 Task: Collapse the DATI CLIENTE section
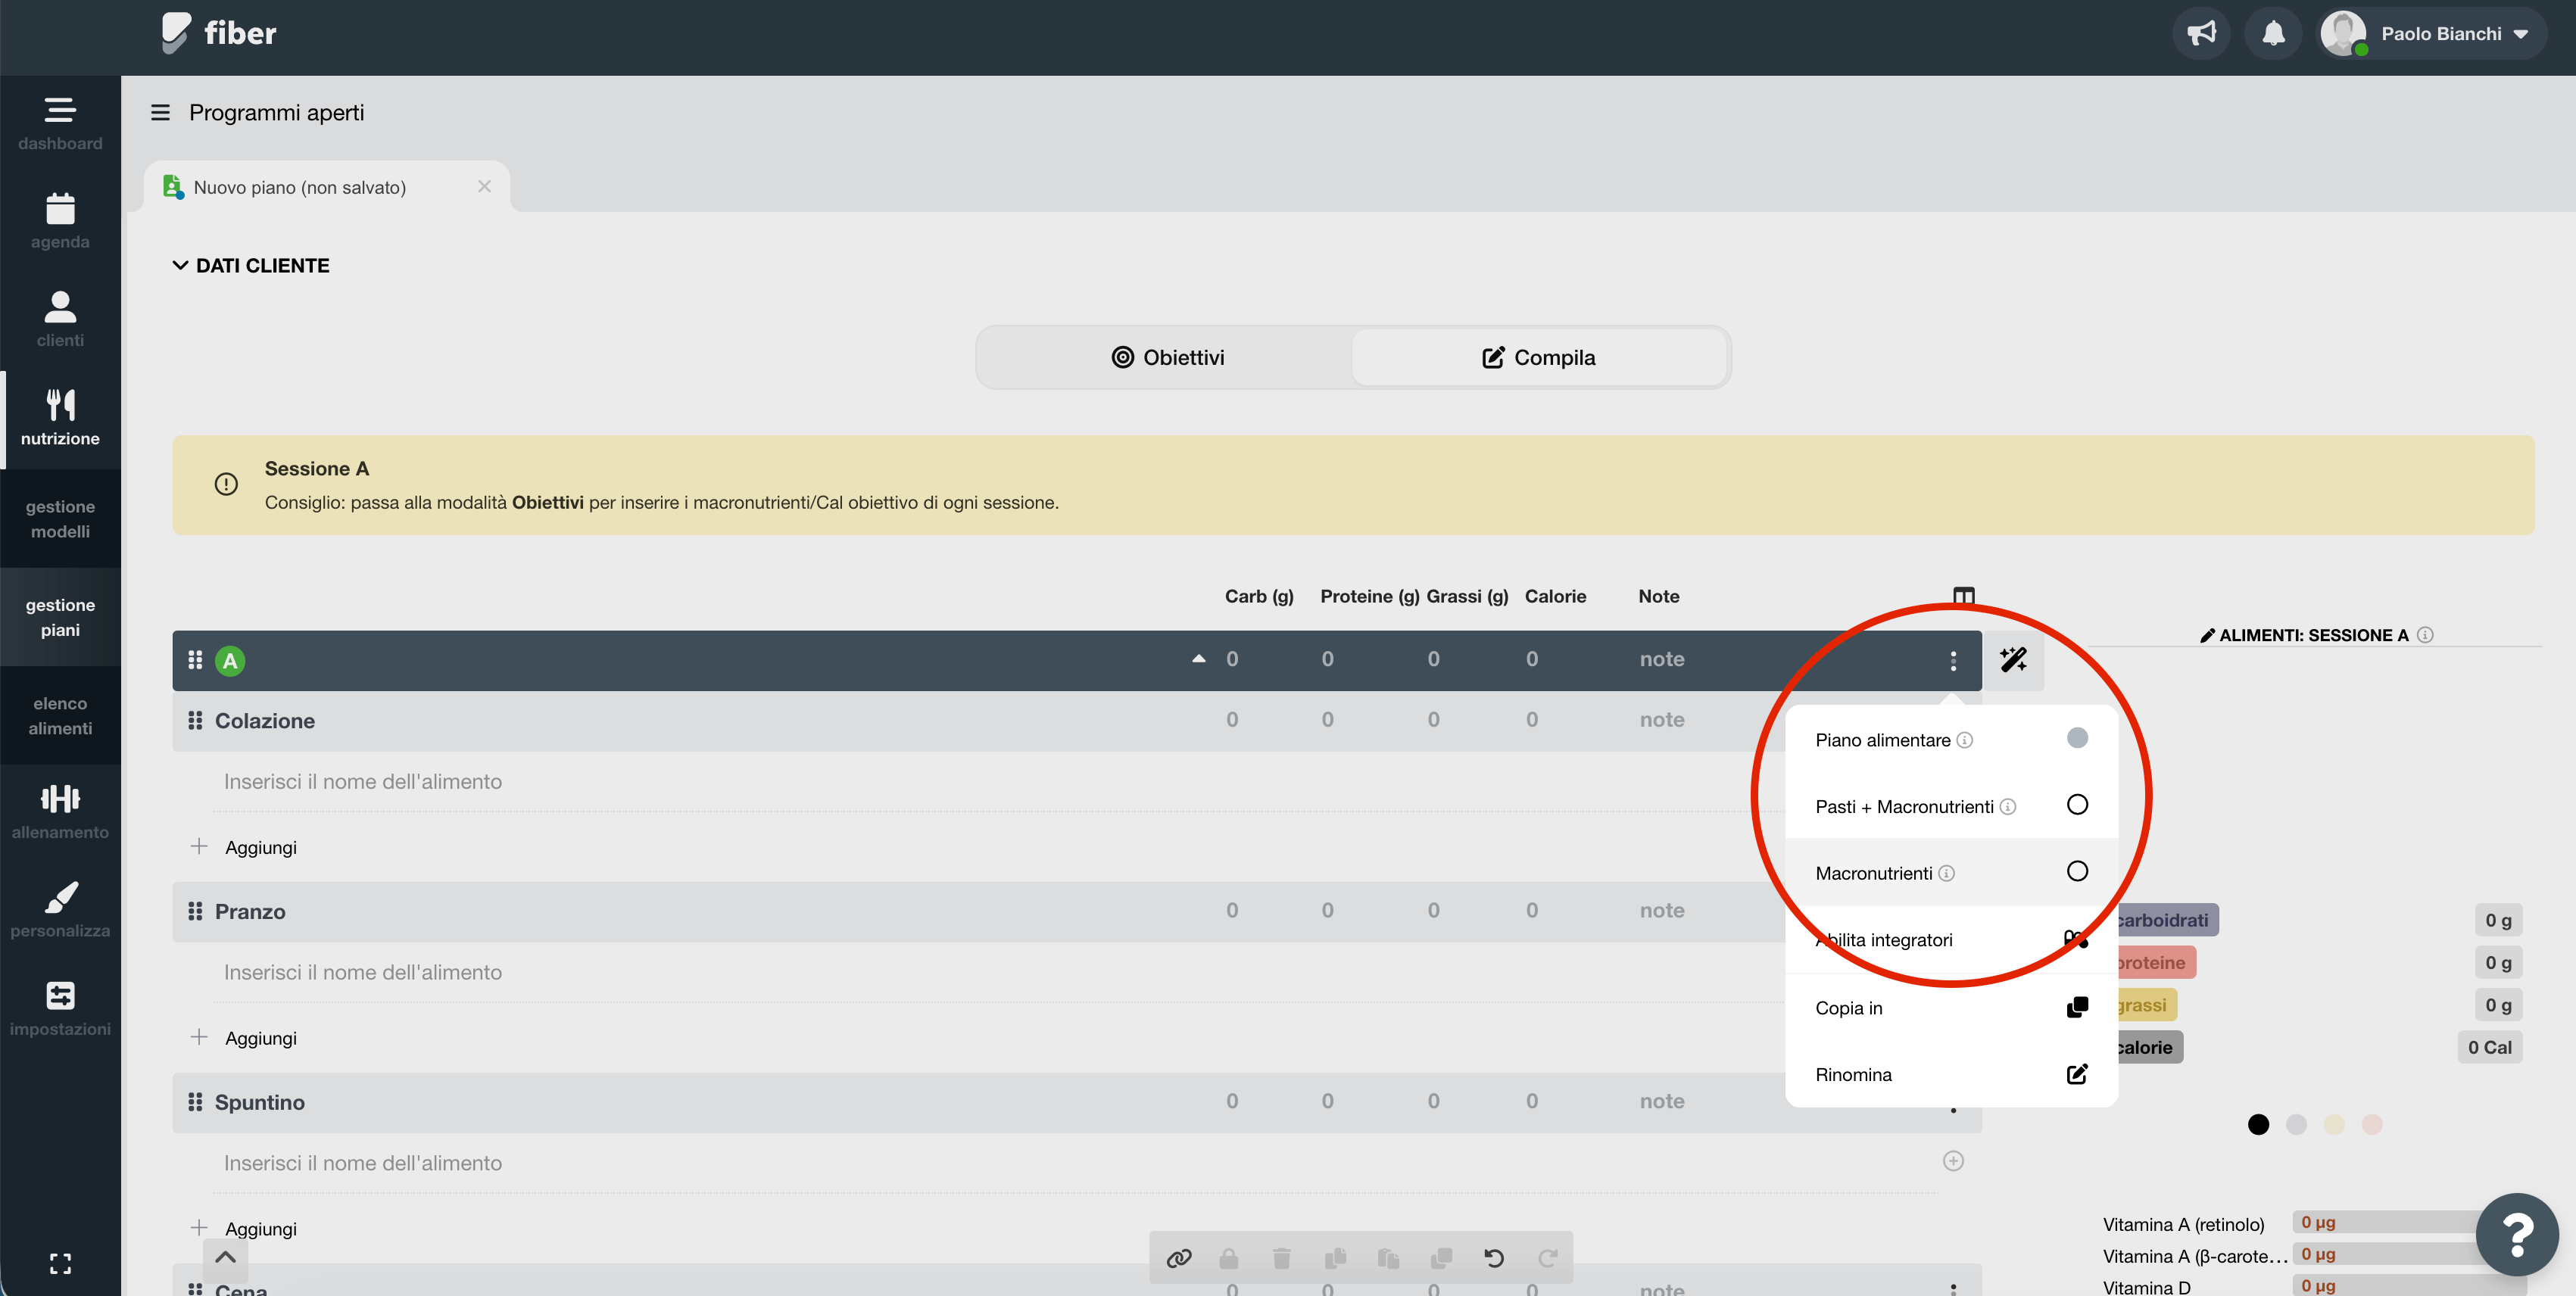click(251, 265)
